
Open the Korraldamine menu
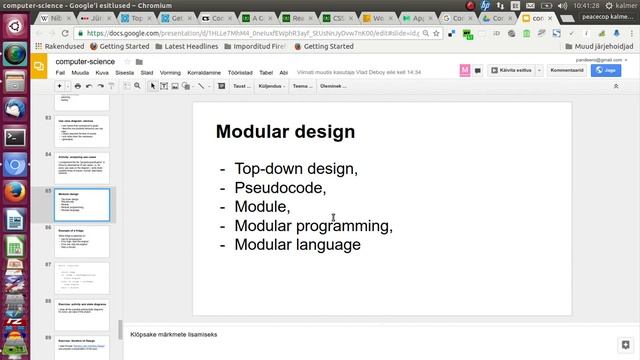pyautogui.click(x=204, y=73)
